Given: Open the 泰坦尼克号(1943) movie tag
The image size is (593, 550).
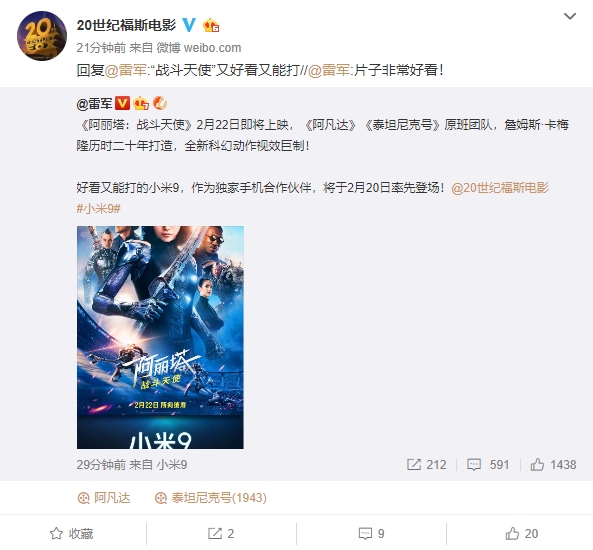Looking at the screenshot, I should (211, 498).
